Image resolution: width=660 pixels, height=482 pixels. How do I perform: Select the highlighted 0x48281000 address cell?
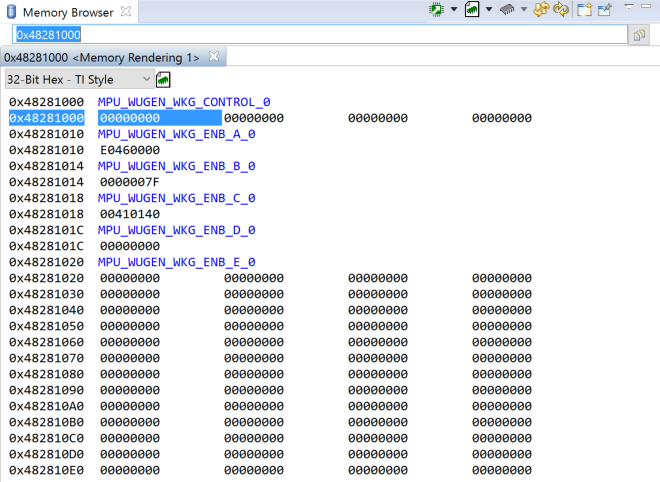(46, 118)
